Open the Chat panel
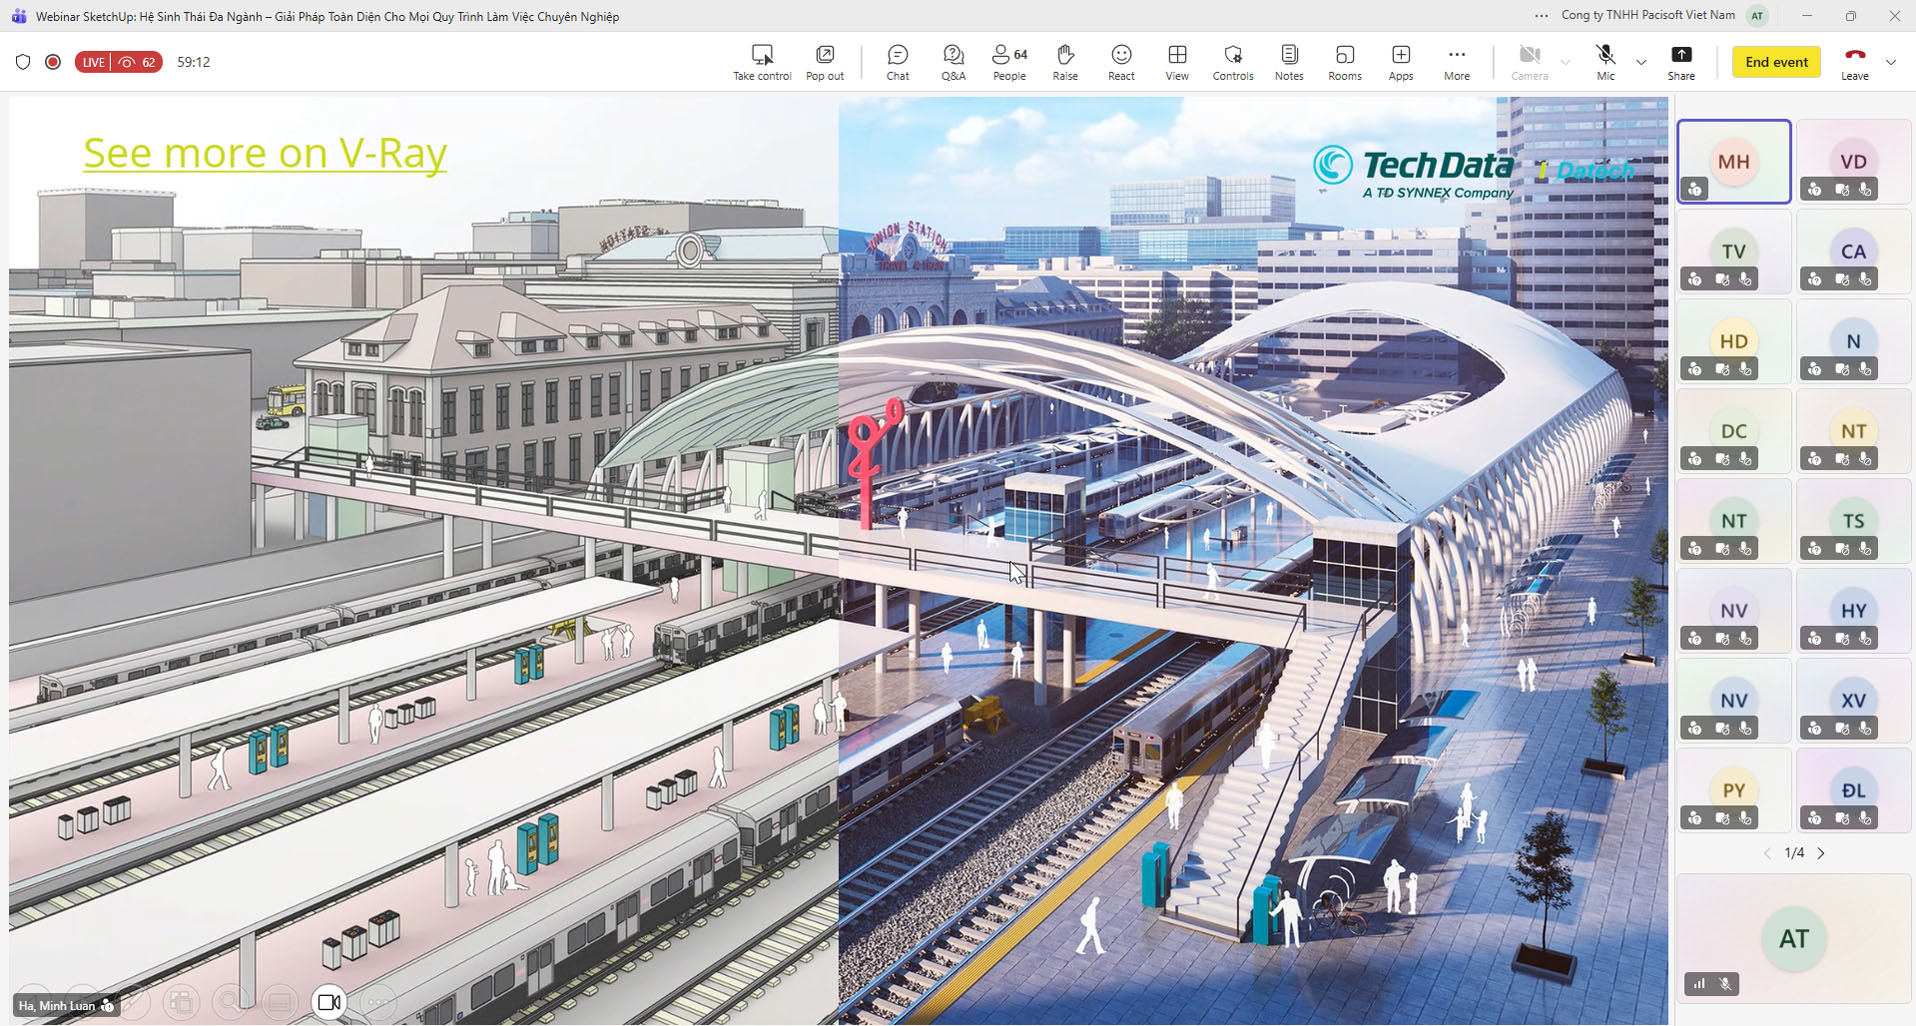The image size is (1916, 1026). click(897, 61)
